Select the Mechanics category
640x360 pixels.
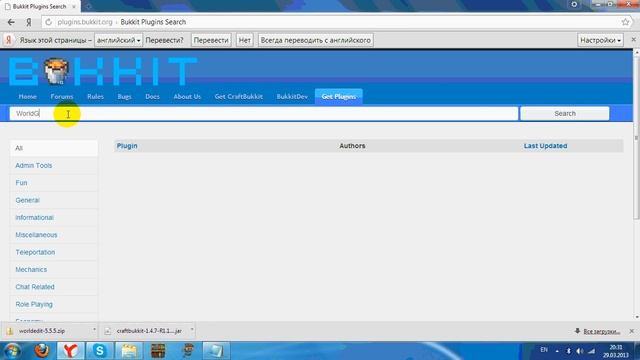[x=54, y=269]
